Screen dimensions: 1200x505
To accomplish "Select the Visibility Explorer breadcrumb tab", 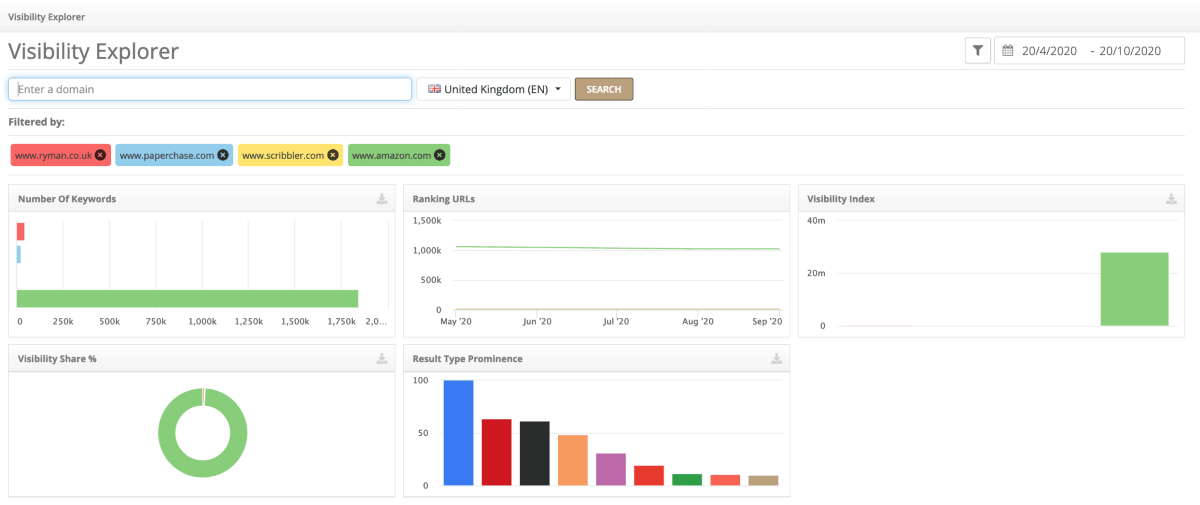I will 46,17.
